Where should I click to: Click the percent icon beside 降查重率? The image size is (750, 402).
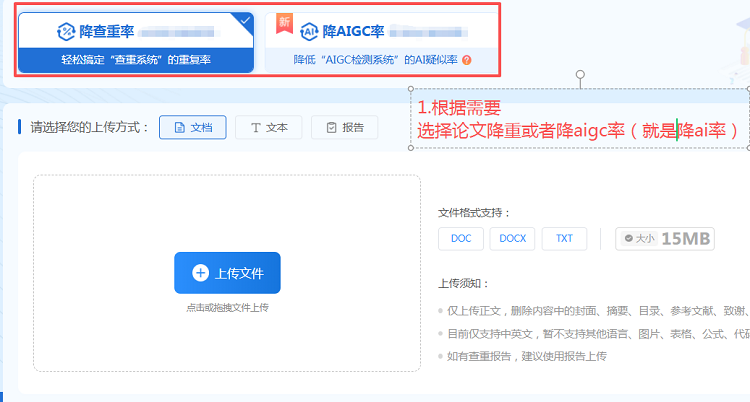point(67,31)
